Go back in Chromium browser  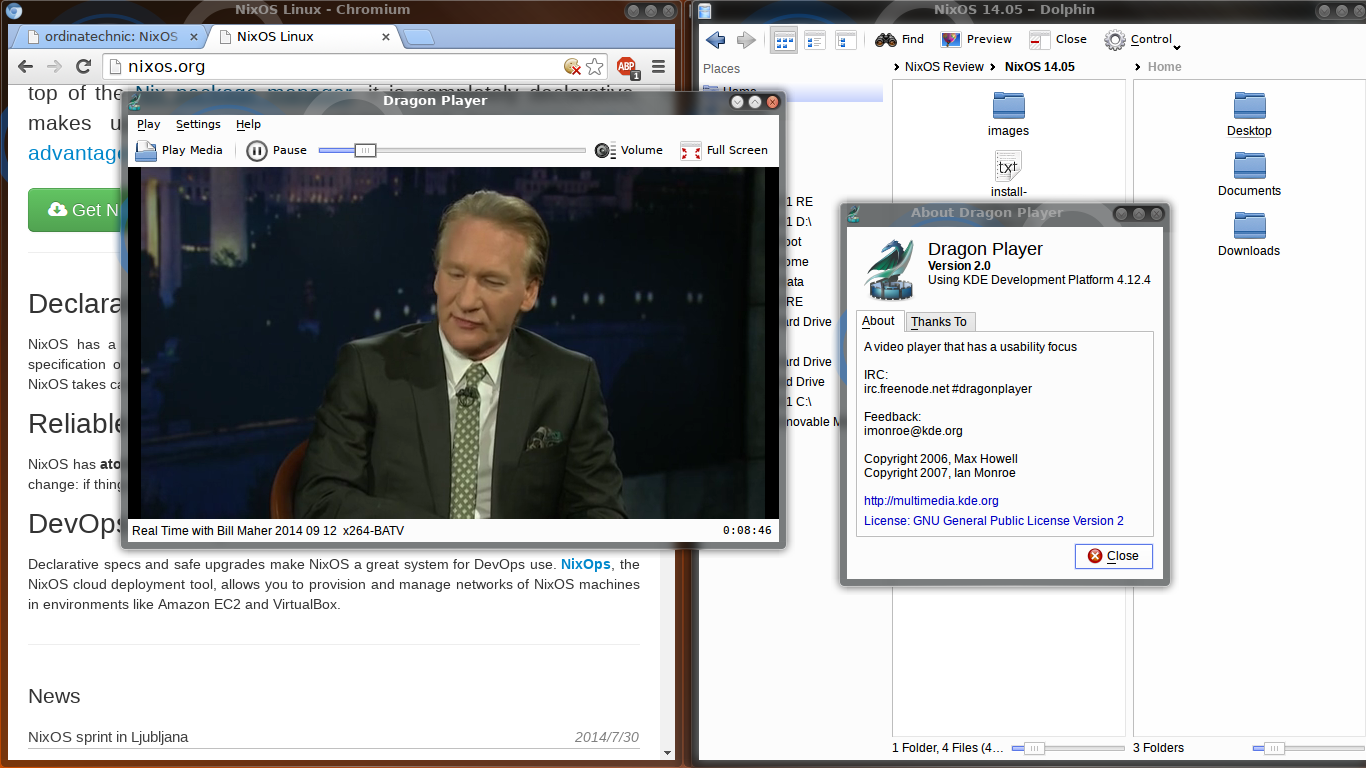[x=24, y=67]
